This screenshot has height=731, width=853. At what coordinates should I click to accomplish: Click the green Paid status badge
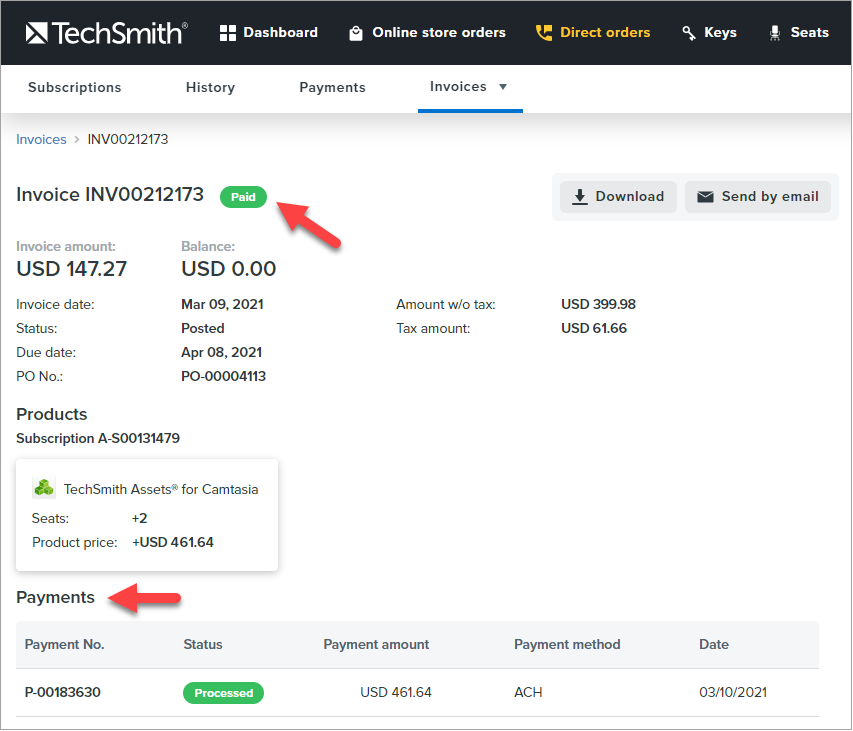click(243, 197)
